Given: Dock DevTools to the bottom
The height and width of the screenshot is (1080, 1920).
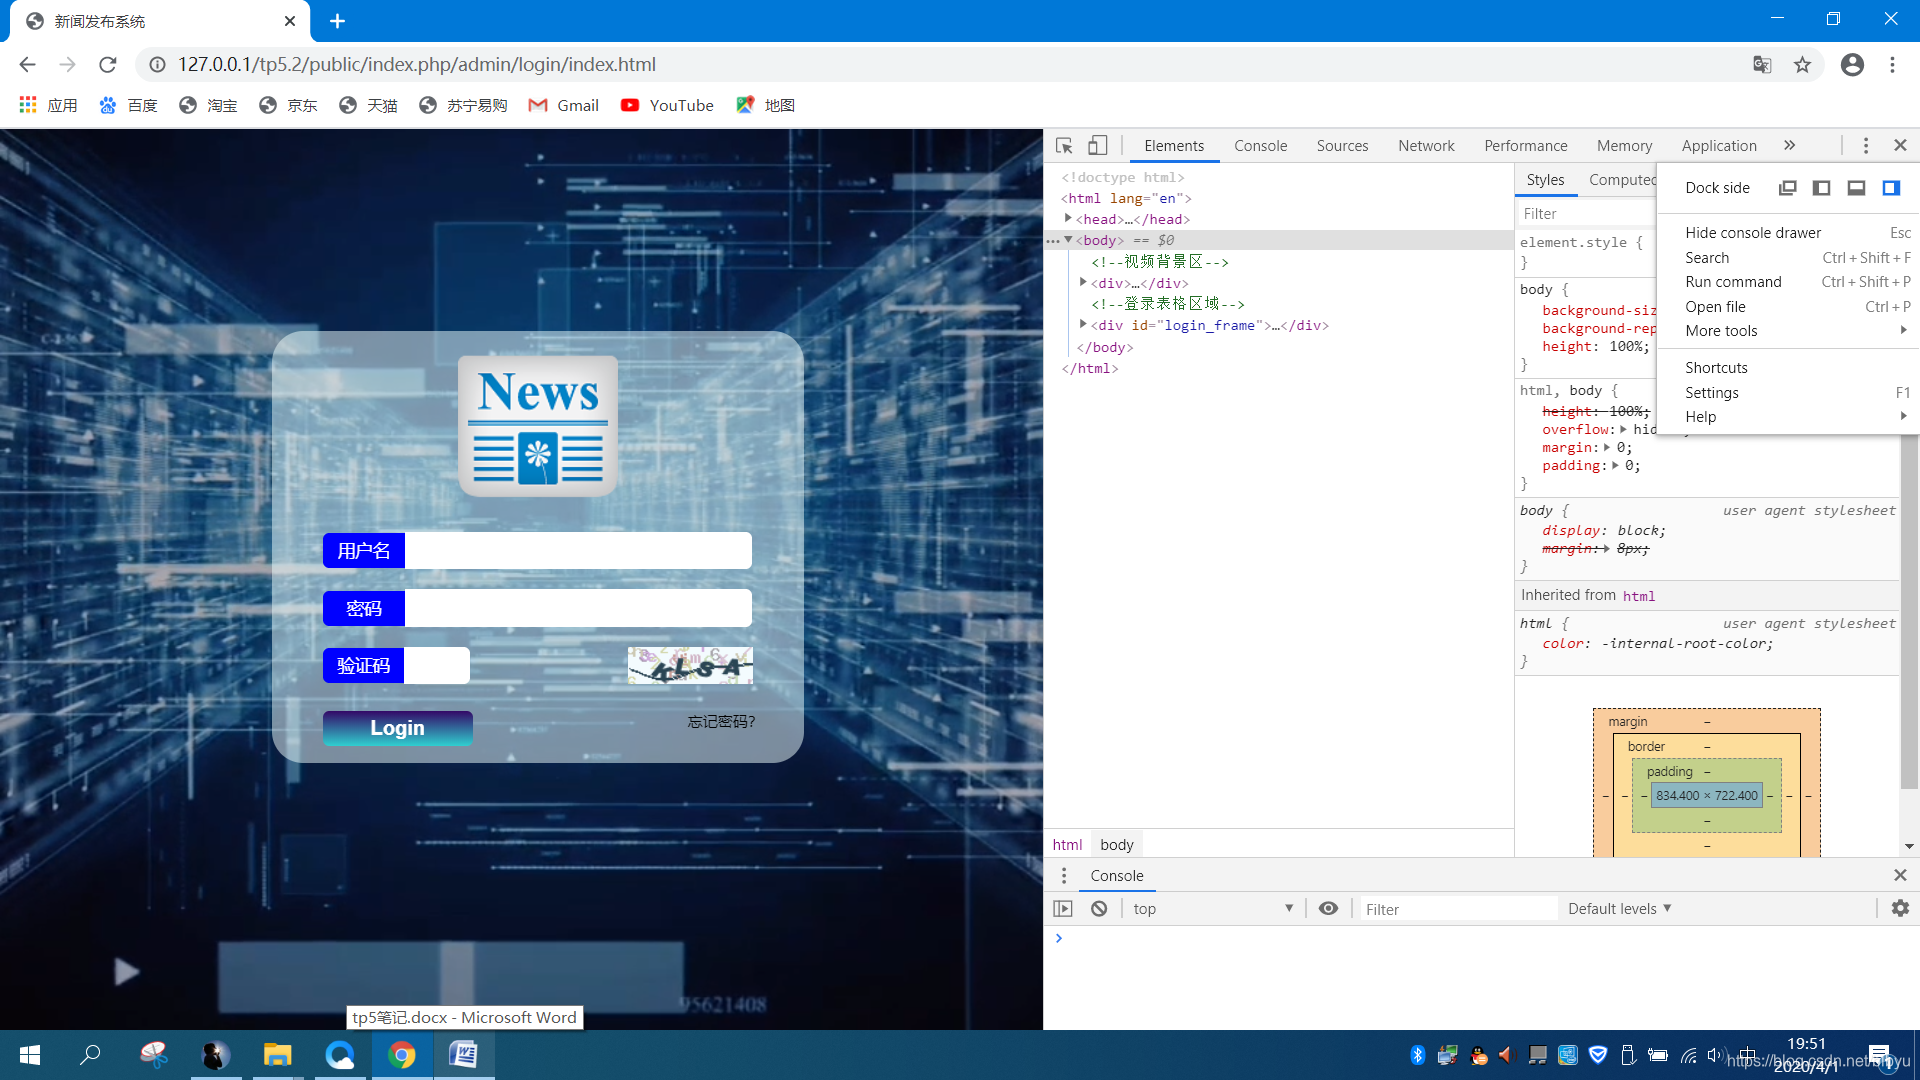Looking at the screenshot, I should coord(1856,188).
